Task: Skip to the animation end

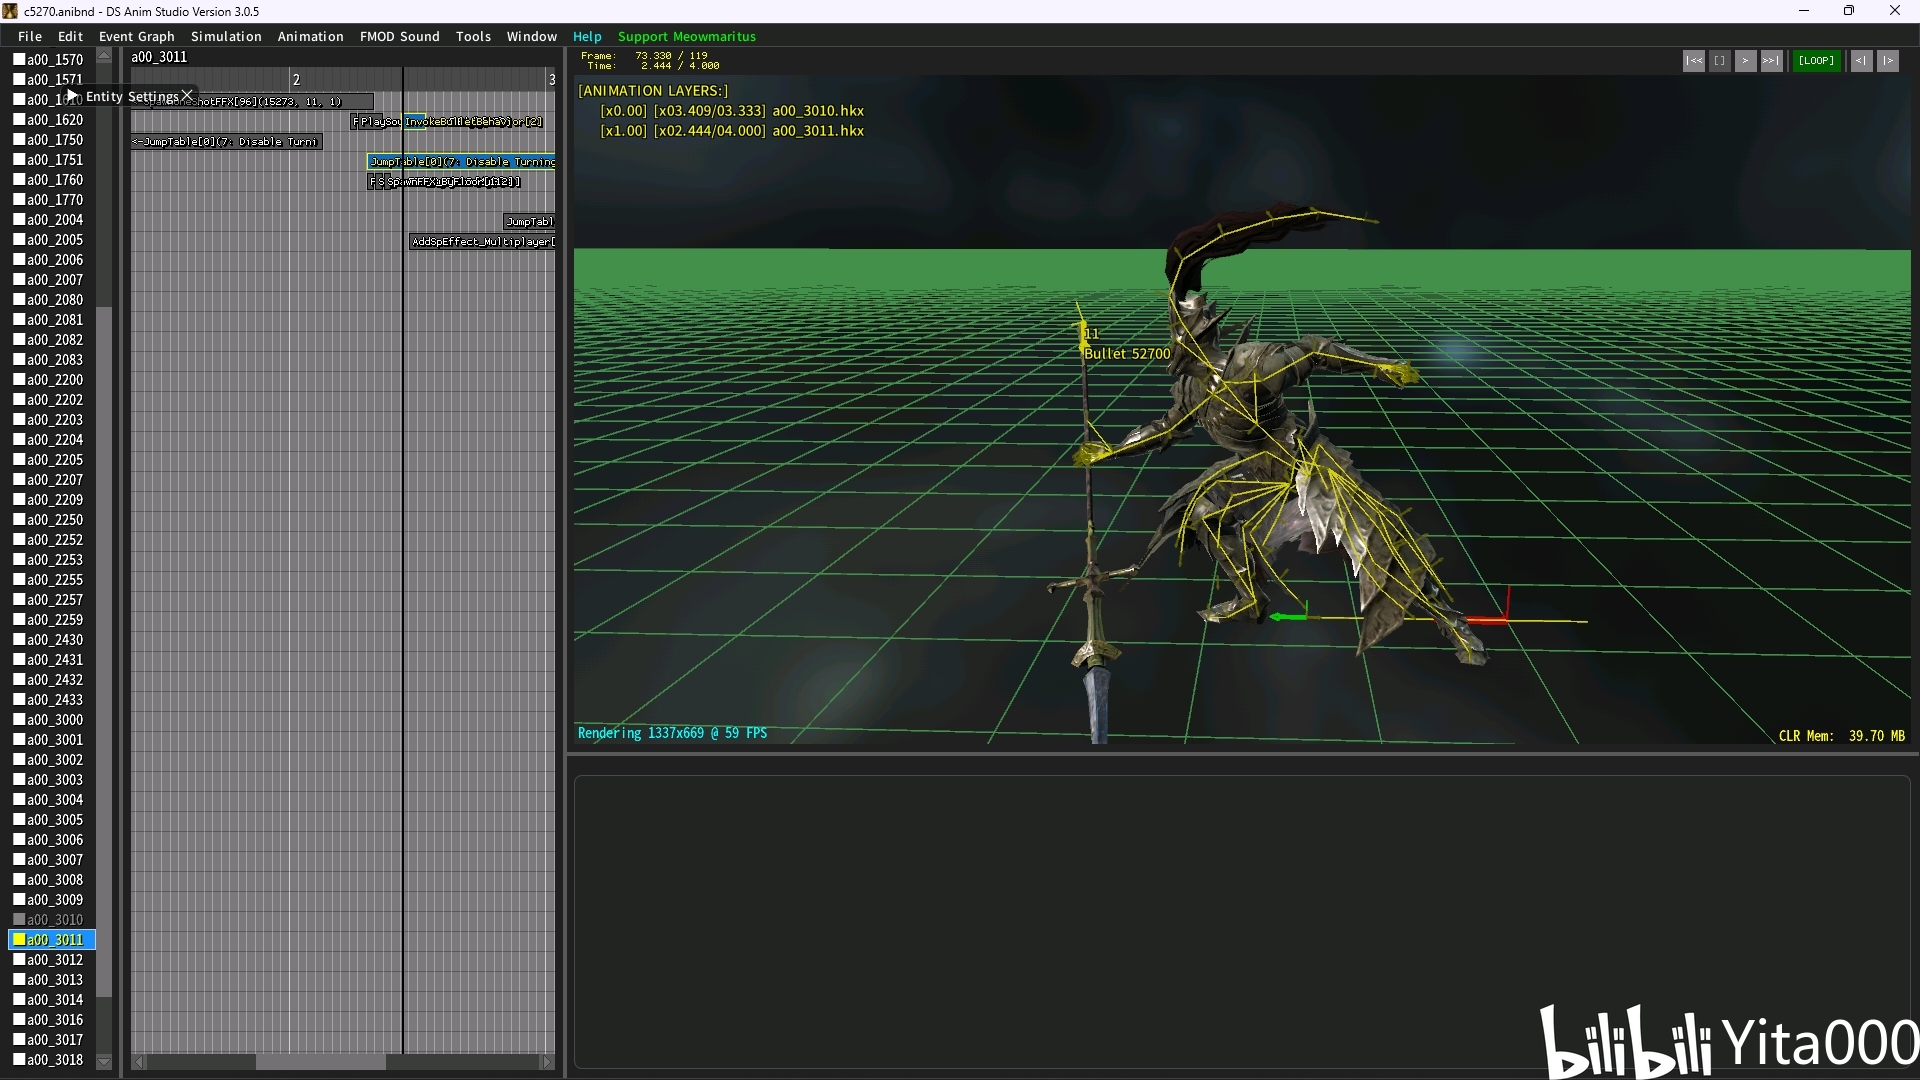Action: point(1771,61)
